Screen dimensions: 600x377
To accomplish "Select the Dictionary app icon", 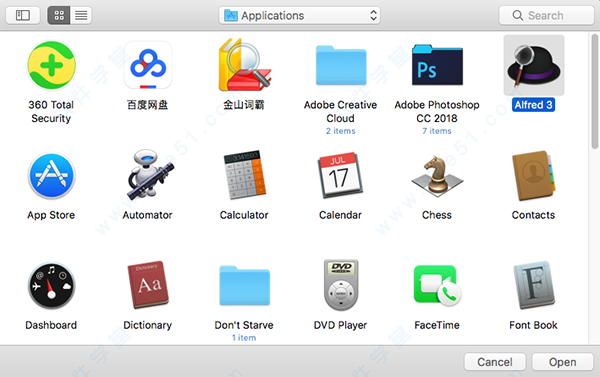I will (148, 285).
